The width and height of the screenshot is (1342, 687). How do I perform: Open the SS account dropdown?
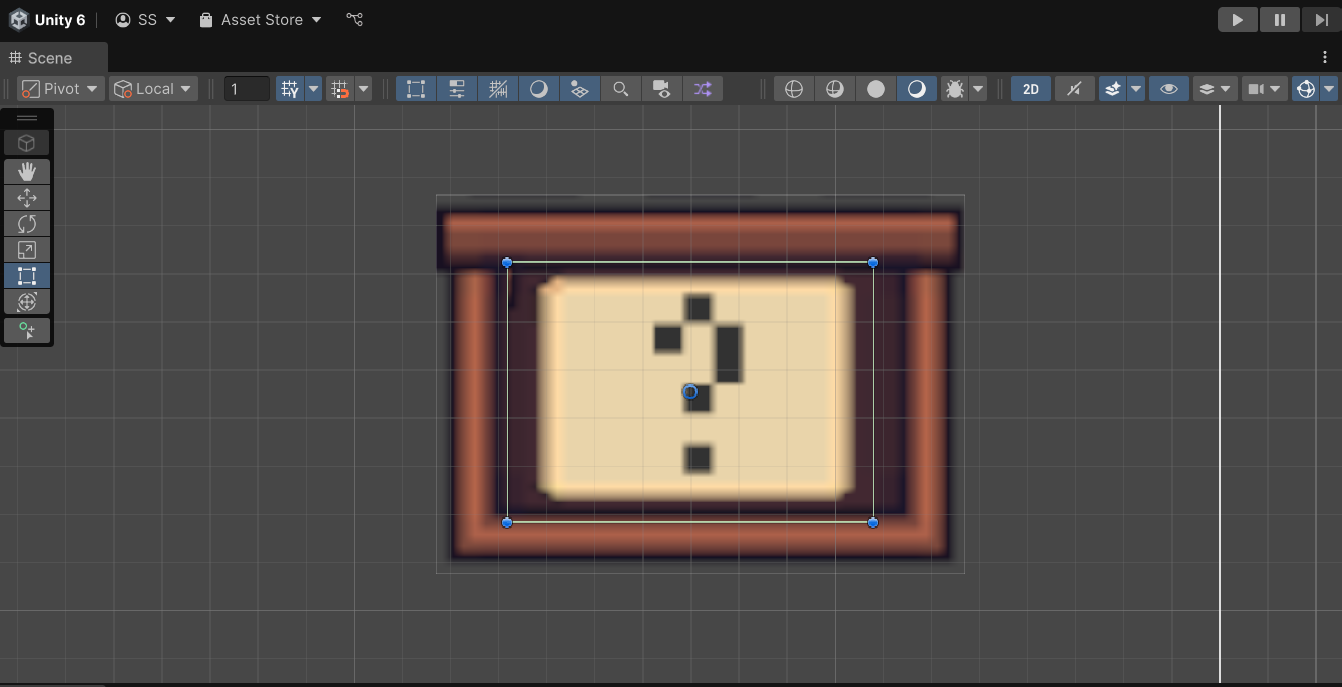click(146, 19)
